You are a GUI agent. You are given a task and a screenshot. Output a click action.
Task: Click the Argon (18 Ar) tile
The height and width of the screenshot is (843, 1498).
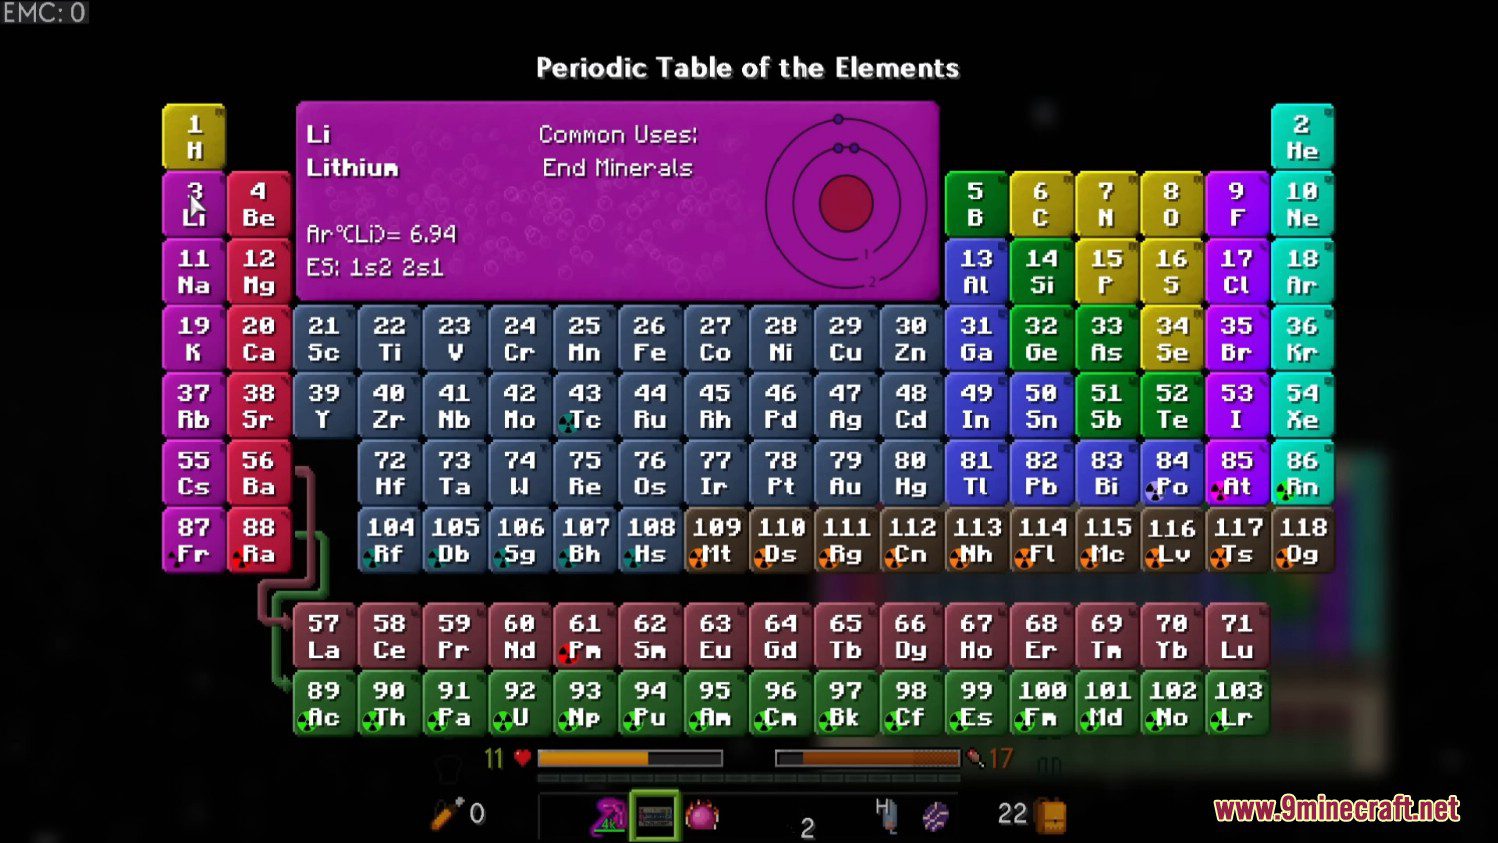pos(1302,271)
